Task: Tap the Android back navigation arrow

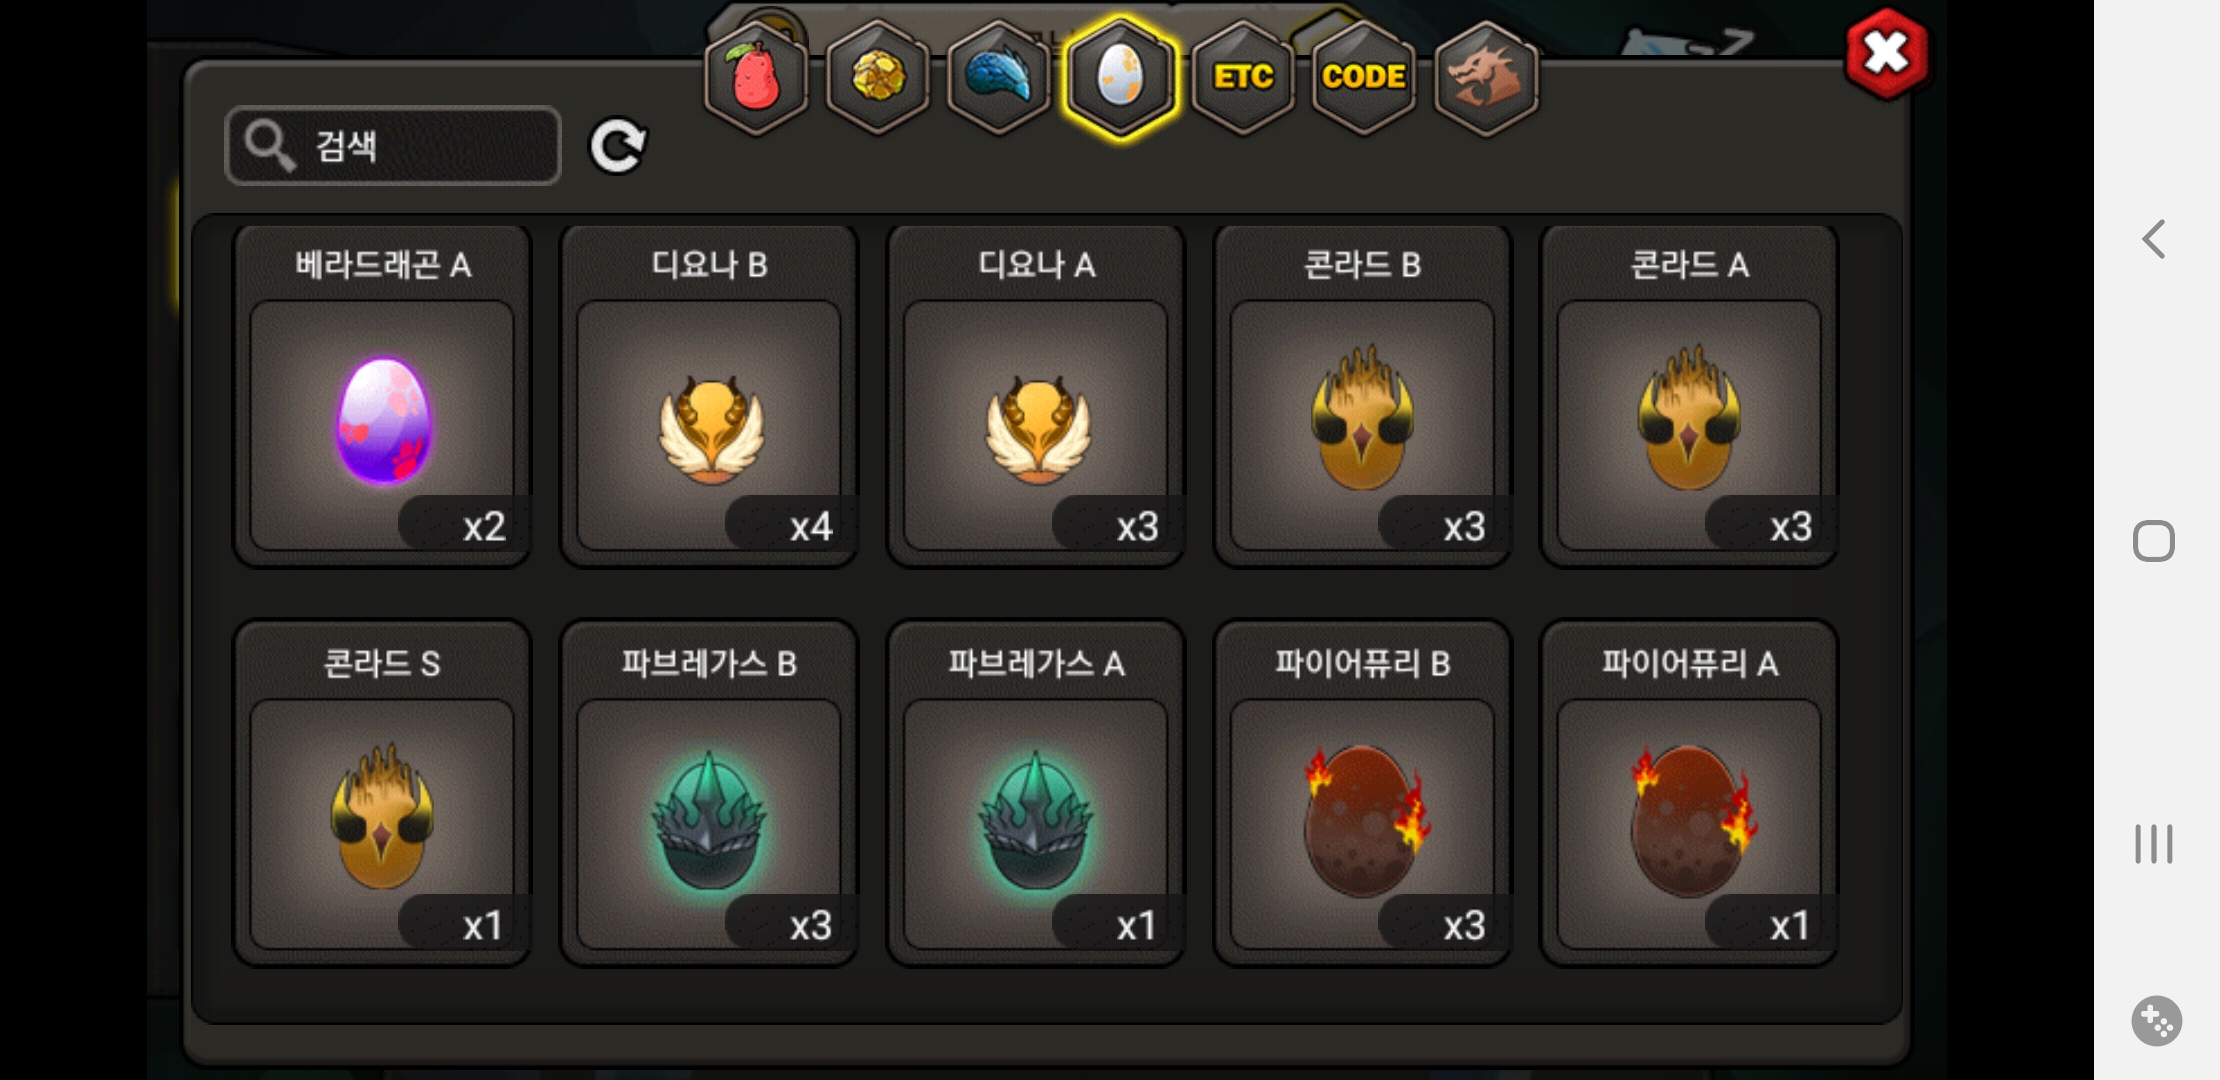Action: pos(2154,239)
